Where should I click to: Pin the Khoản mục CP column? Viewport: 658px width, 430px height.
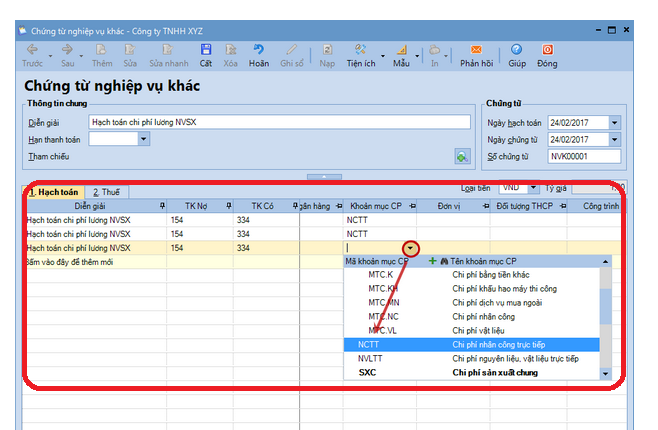click(x=412, y=206)
